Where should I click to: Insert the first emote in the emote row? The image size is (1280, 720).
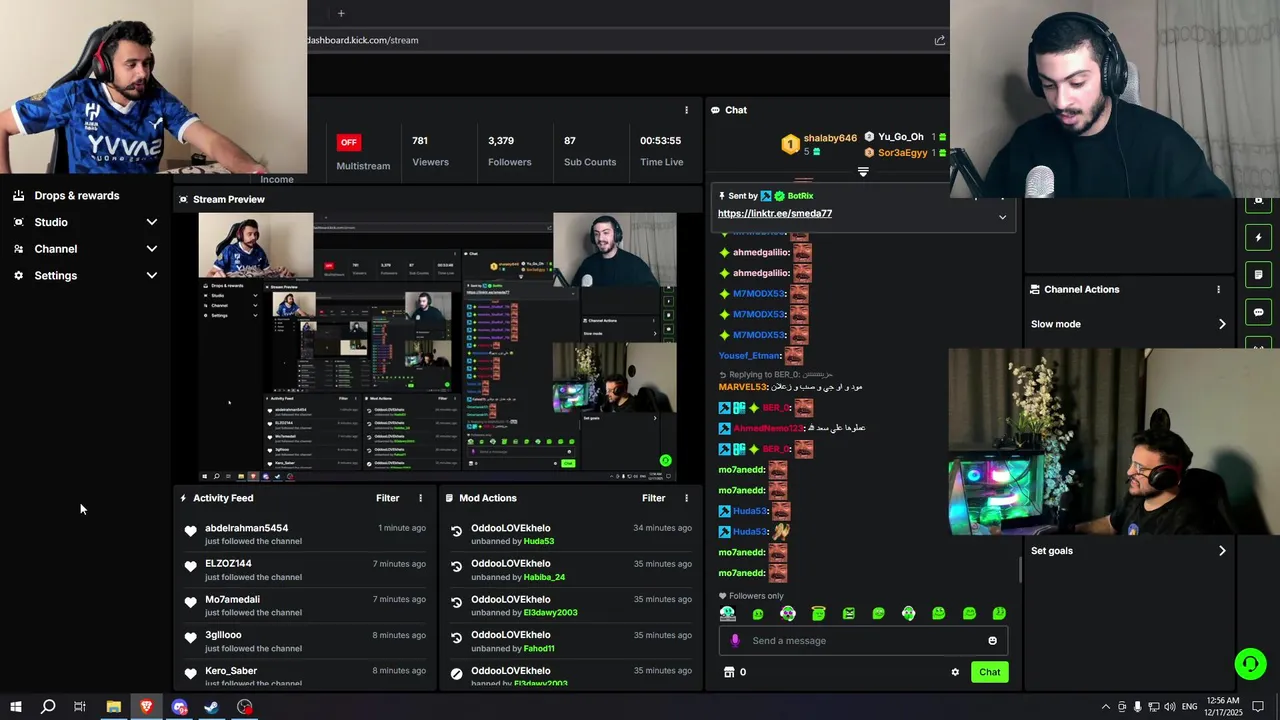click(x=727, y=613)
